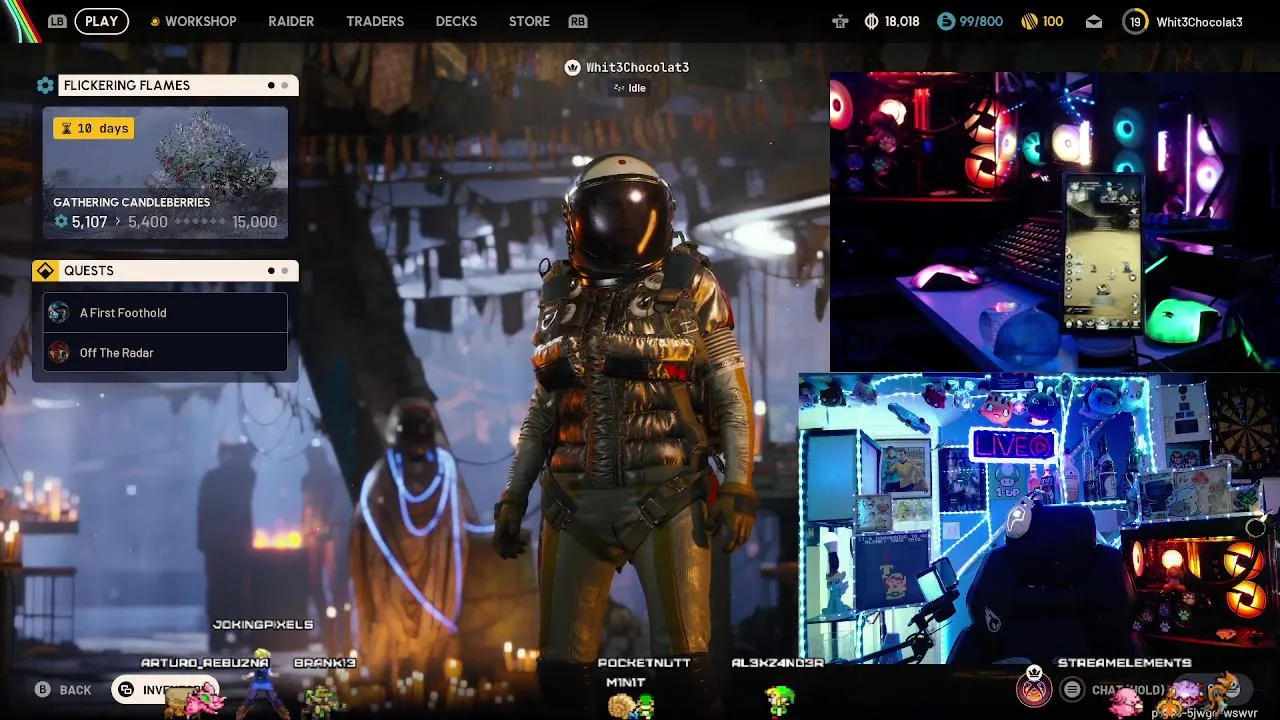Click the coin currency icon beside 18,018

871,21
